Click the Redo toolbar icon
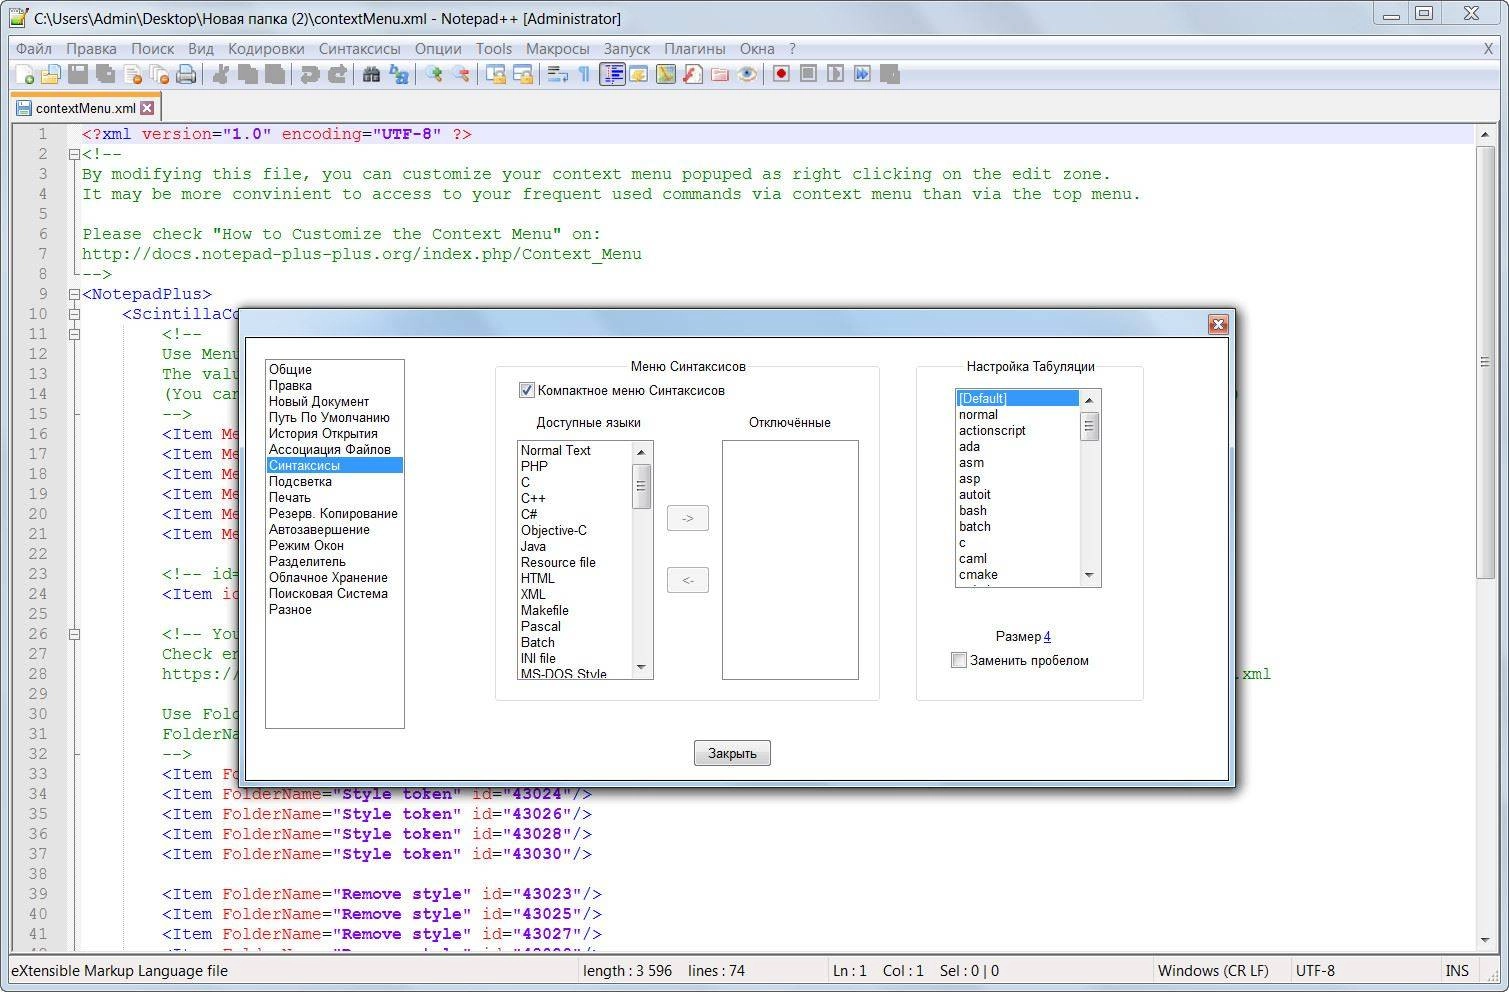Screen dimensions: 1509x992 coord(338,74)
